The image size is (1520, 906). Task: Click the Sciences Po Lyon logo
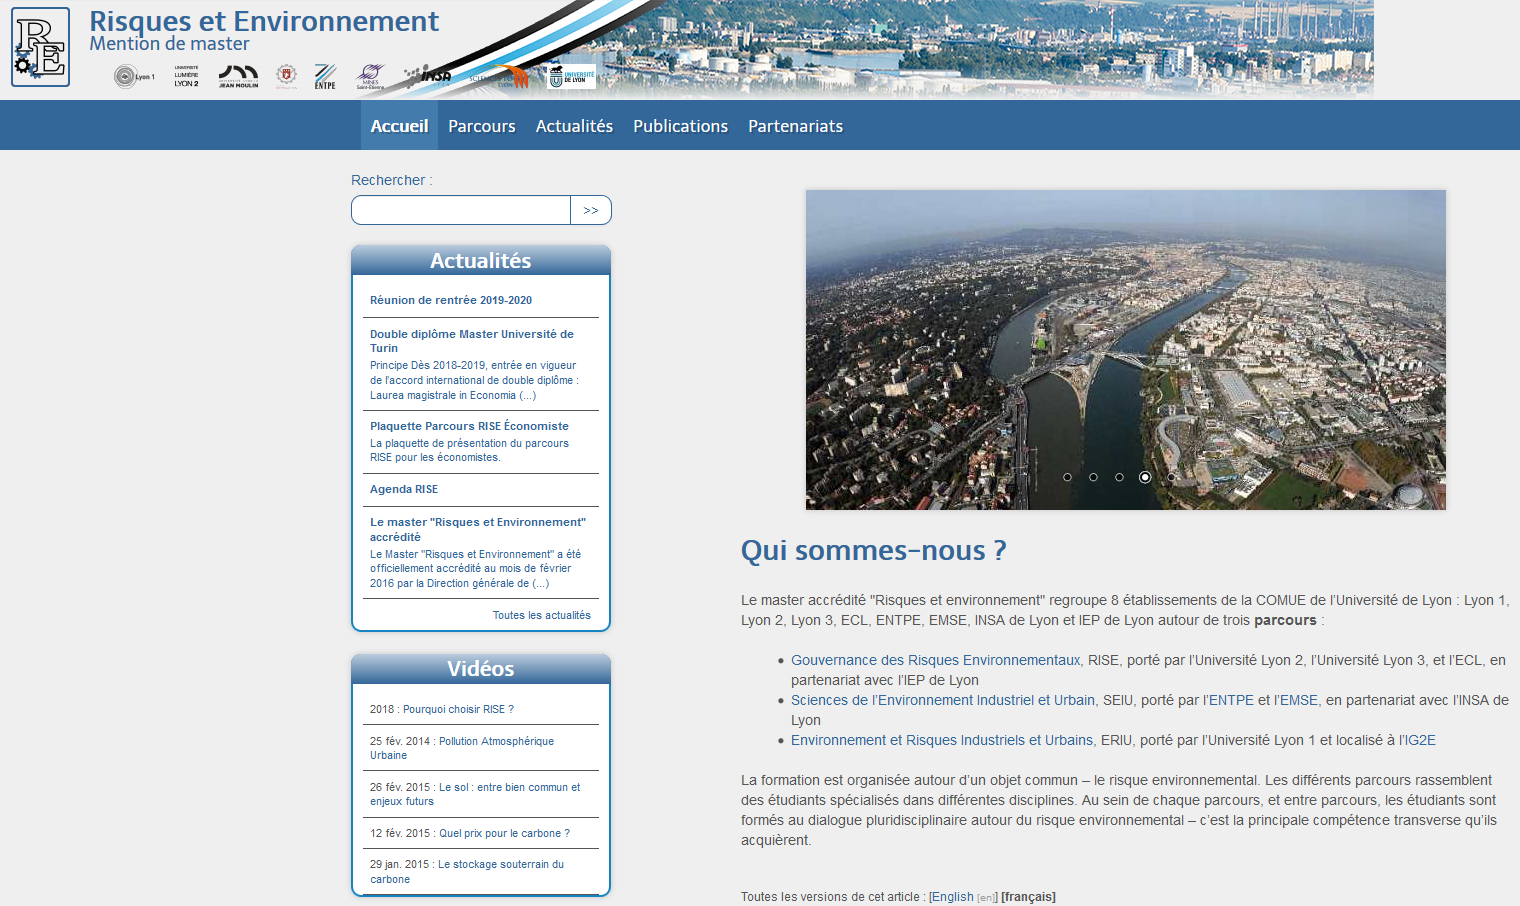pos(498,77)
